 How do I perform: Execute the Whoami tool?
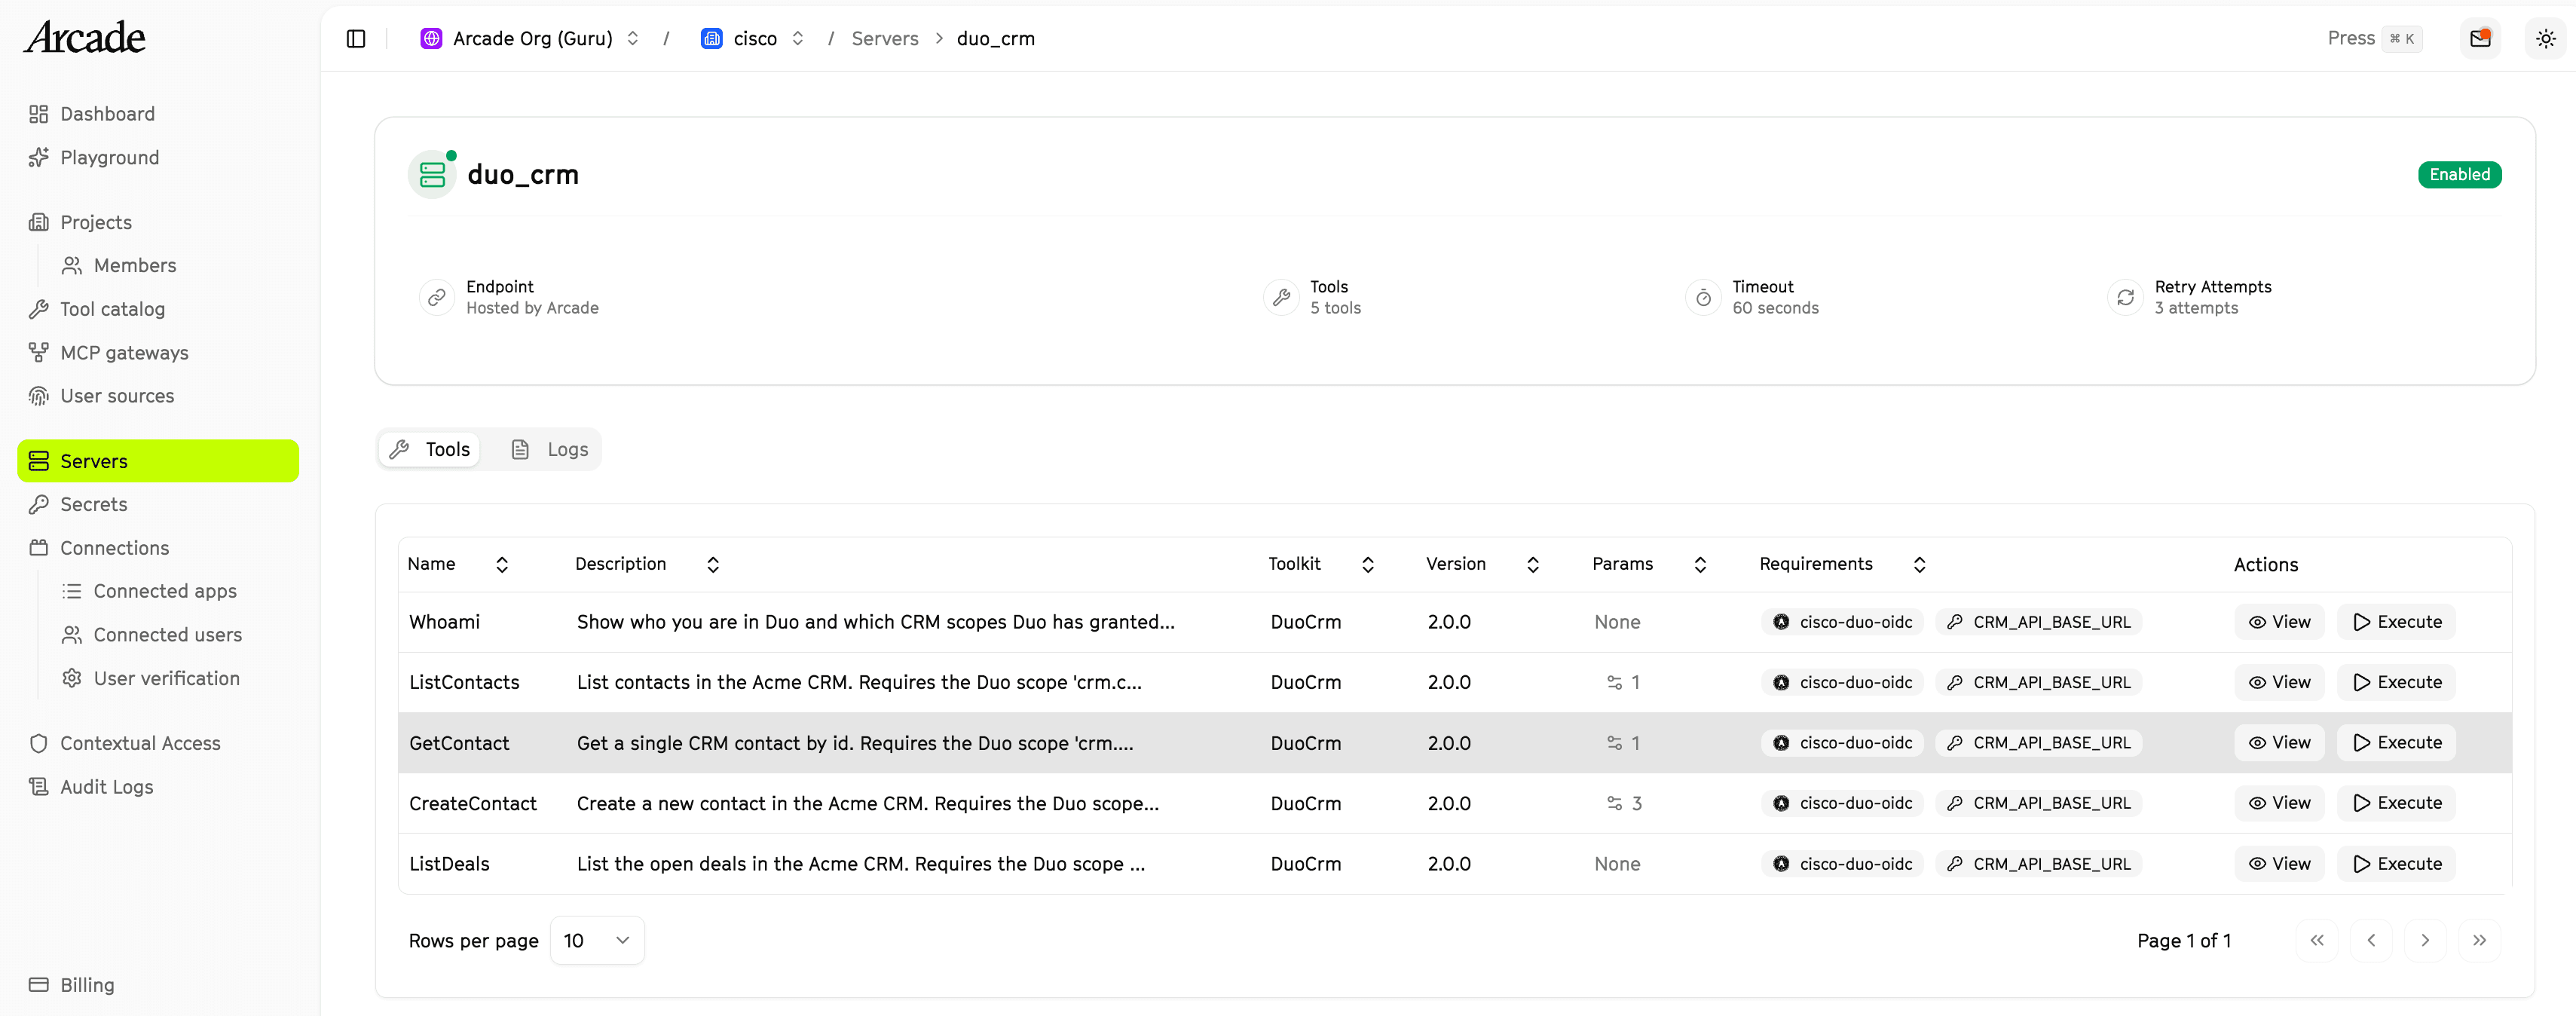pyautogui.click(x=2396, y=622)
